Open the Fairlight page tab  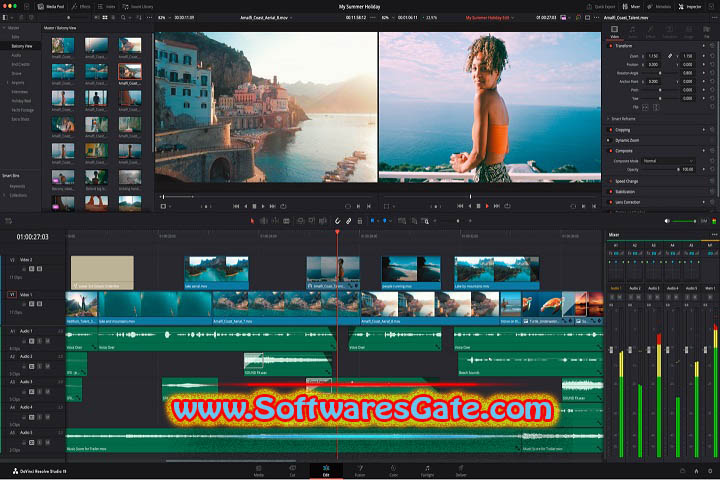pos(427,471)
